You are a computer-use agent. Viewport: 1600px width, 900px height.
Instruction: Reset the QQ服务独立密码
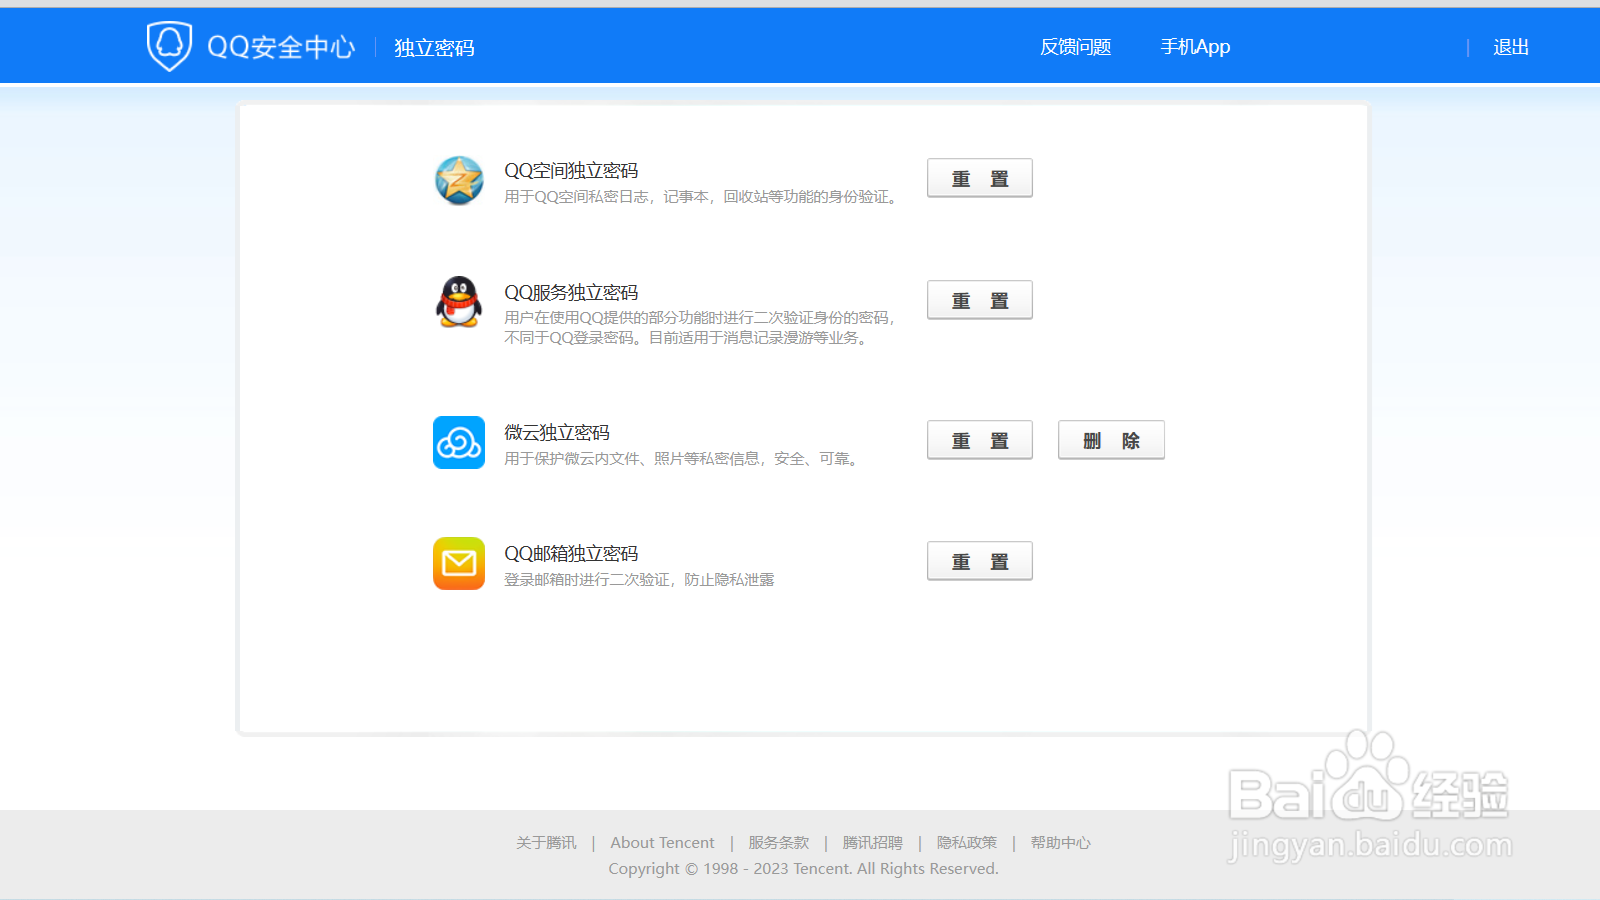click(x=980, y=300)
